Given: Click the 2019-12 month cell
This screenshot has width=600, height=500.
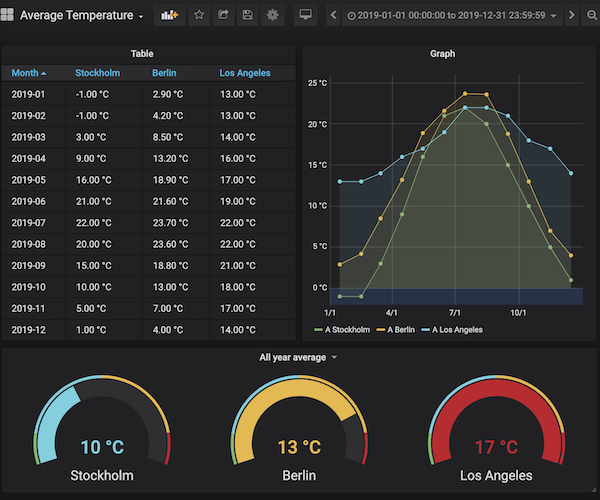Looking at the screenshot, I should [x=28, y=330].
